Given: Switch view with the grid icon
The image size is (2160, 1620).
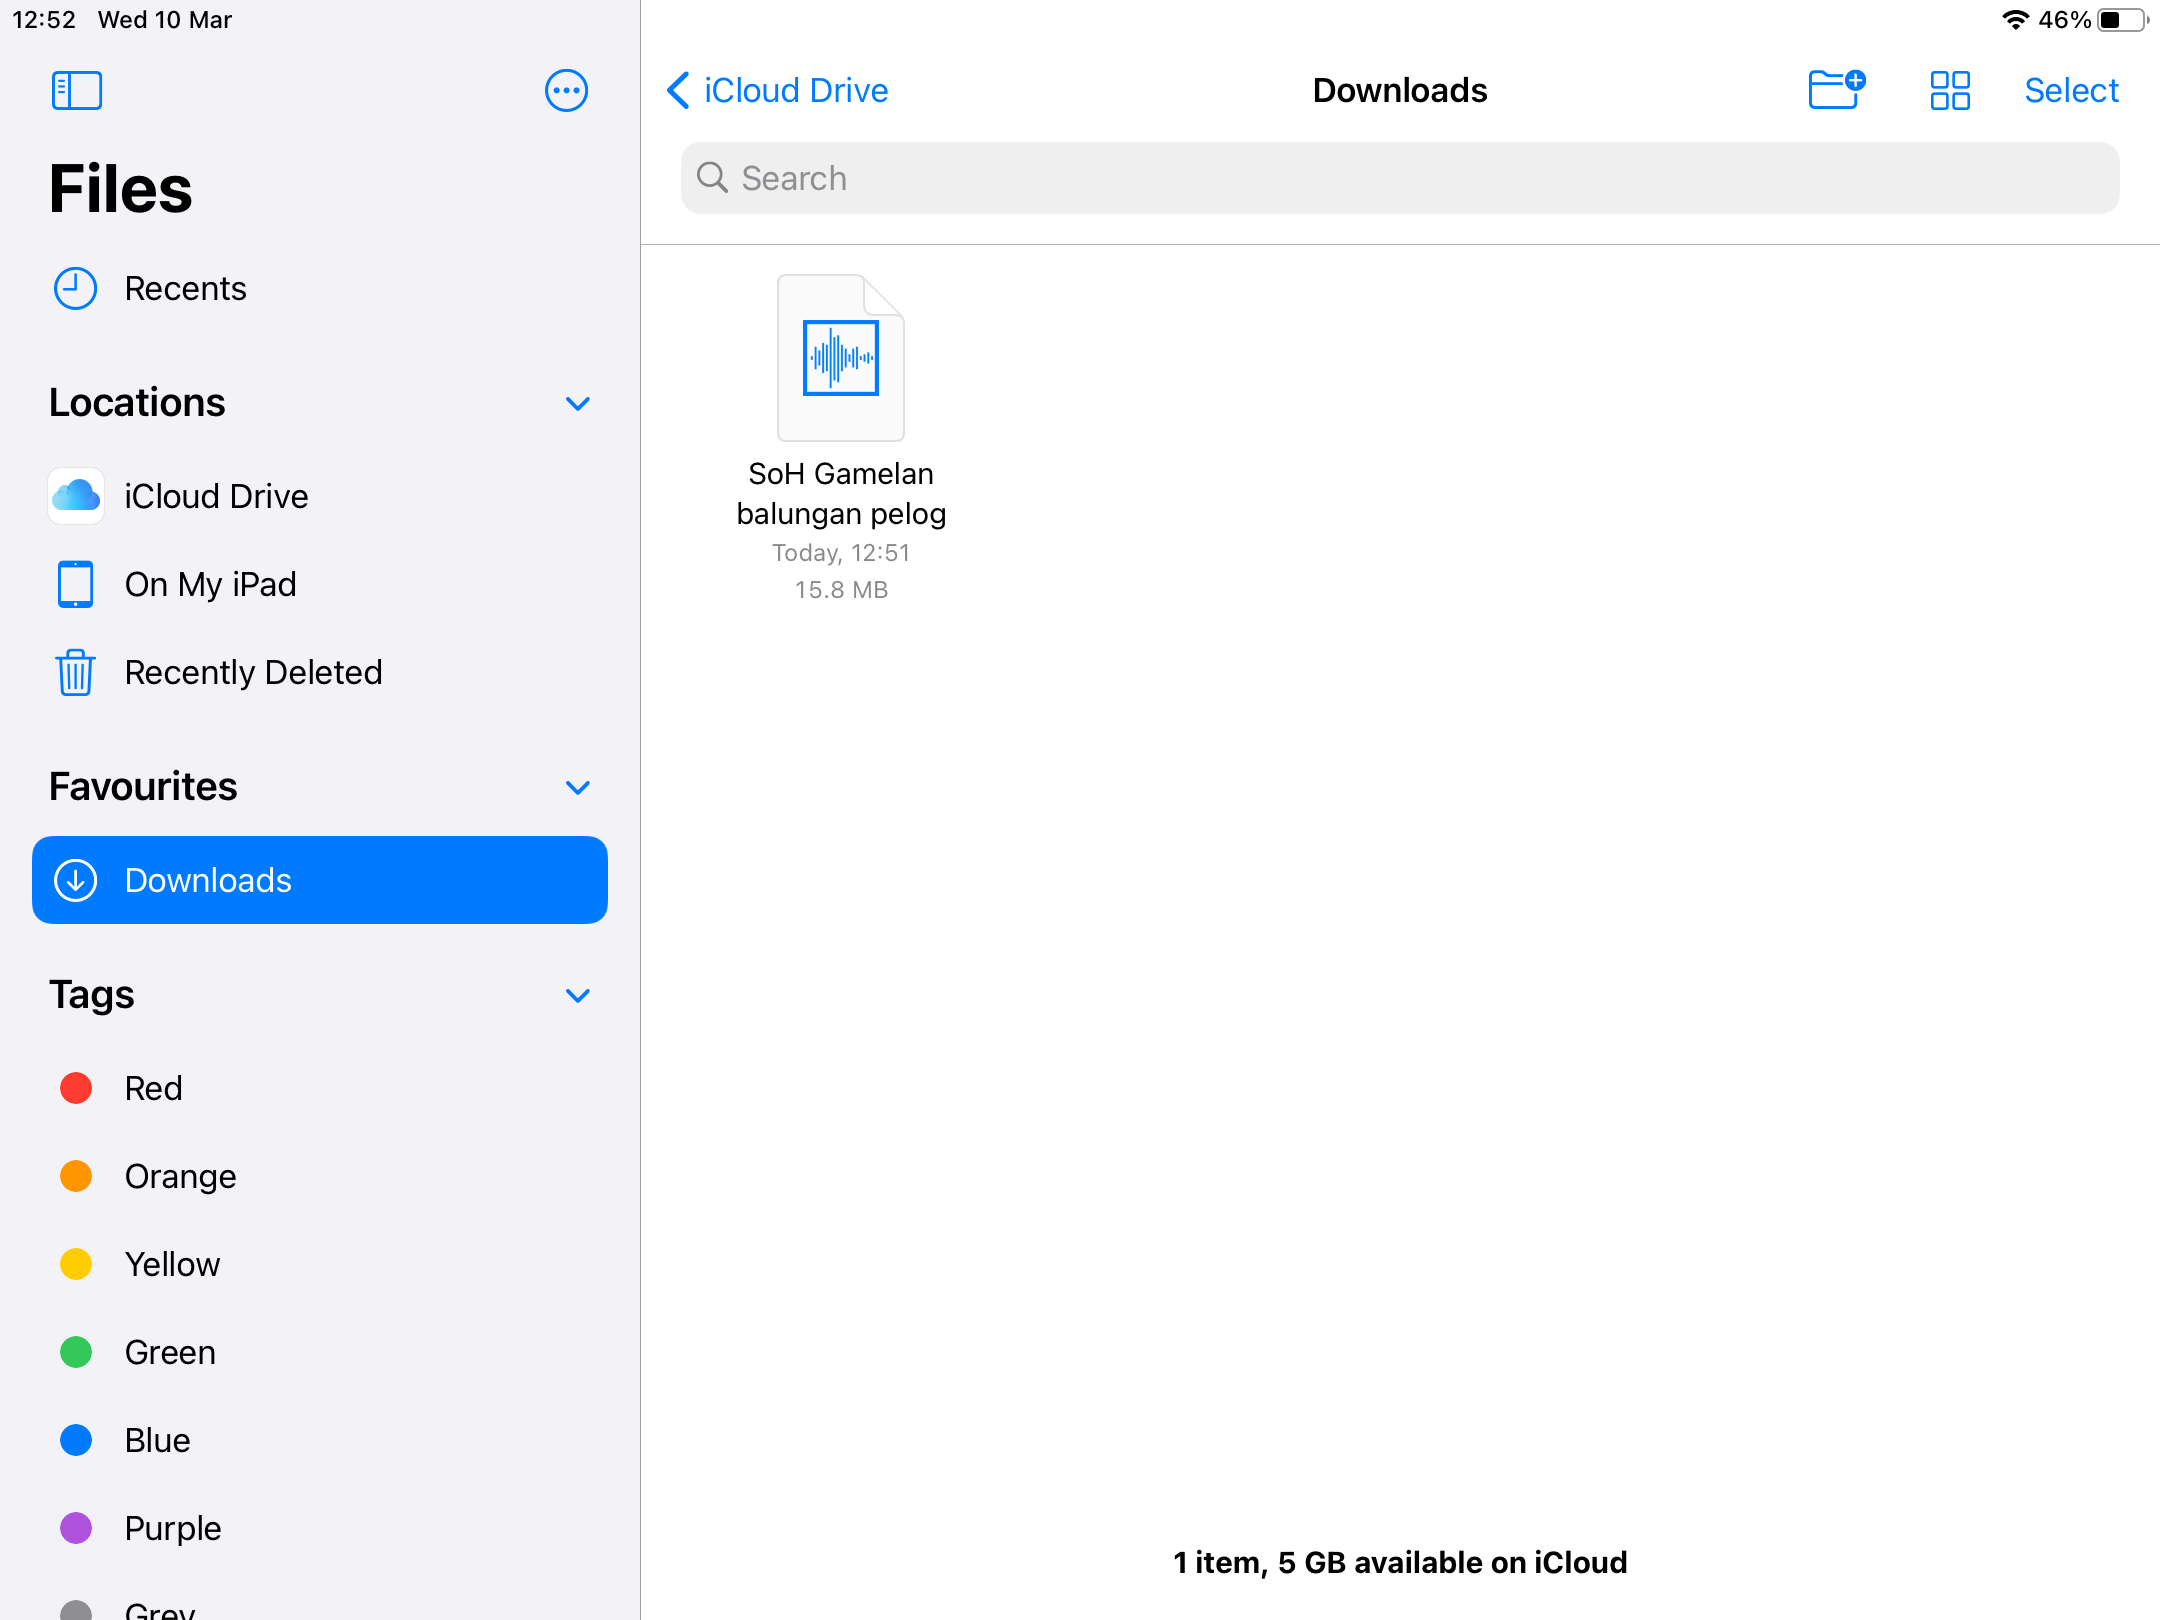Looking at the screenshot, I should pyautogui.click(x=1950, y=90).
